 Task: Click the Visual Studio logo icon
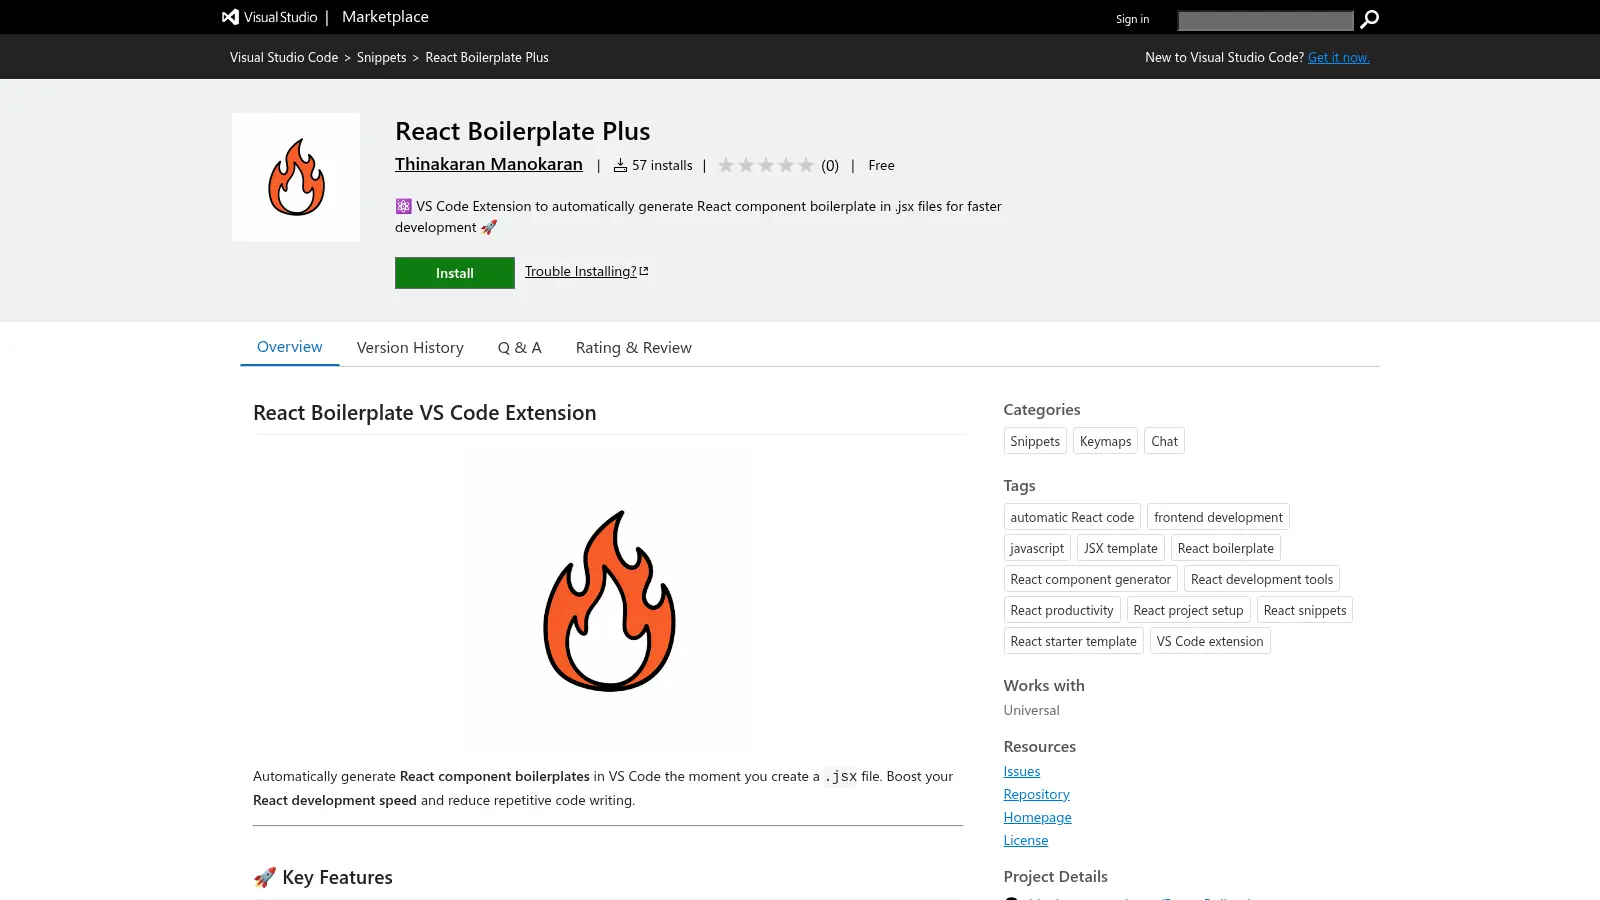(231, 17)
